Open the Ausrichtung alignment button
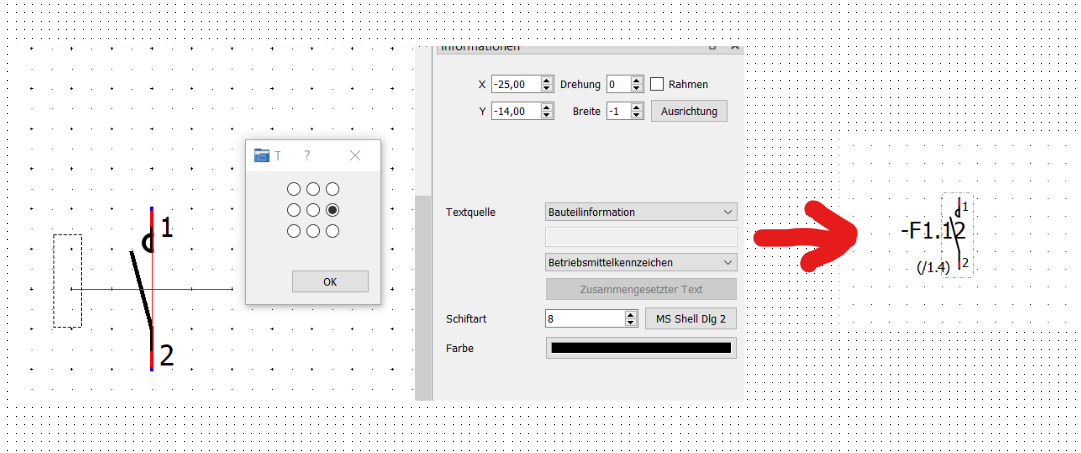1081x453 pixels. [x=689, y=111]
